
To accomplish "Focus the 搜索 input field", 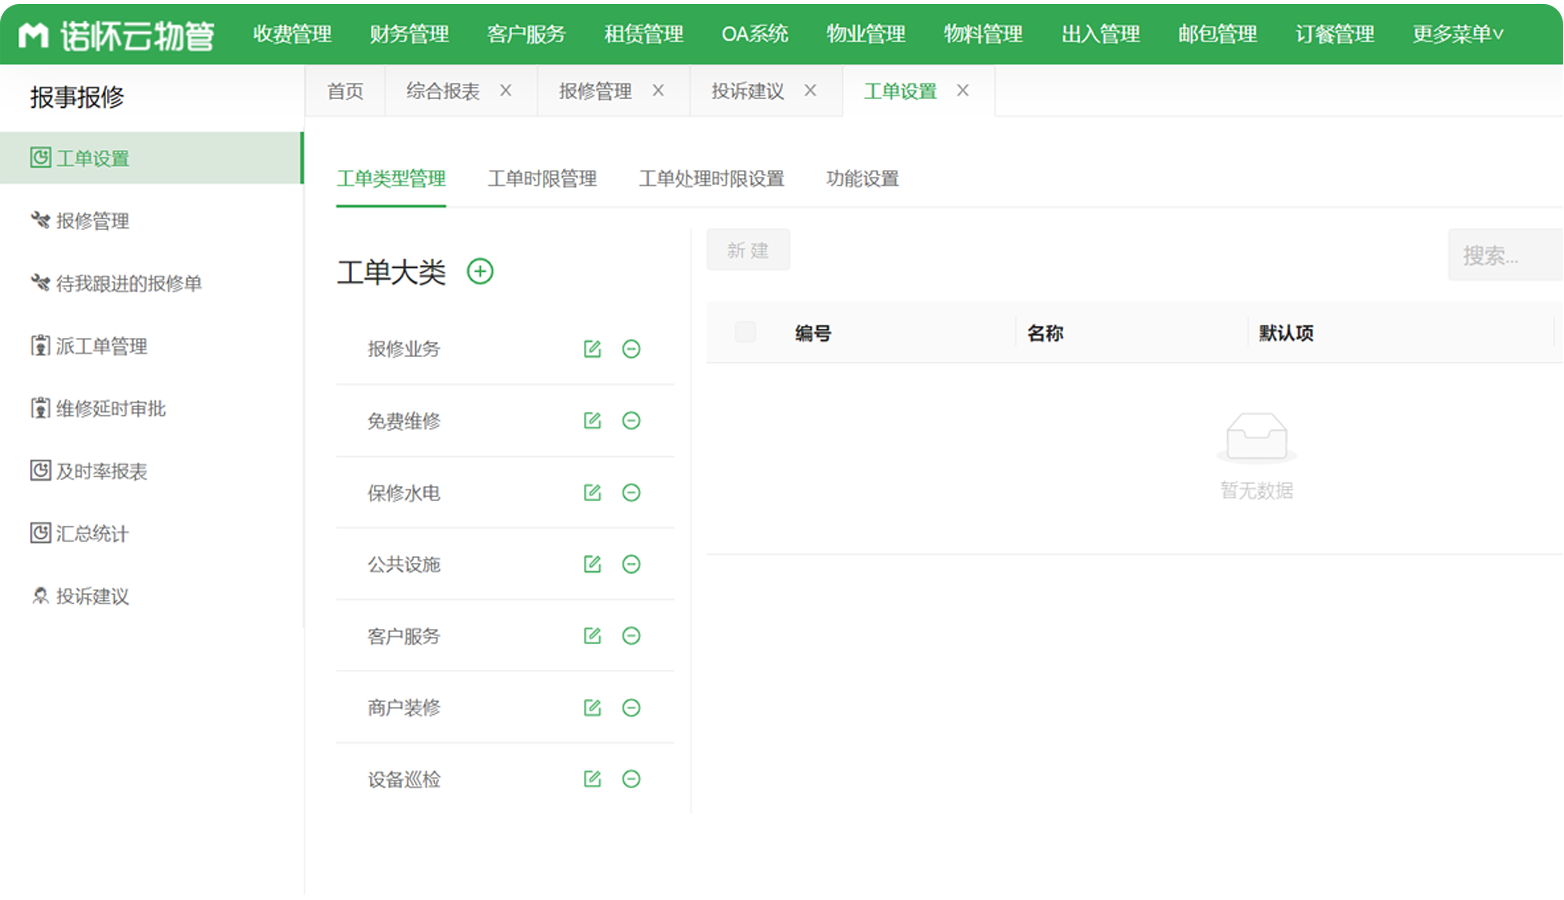I will (1504, 255).
